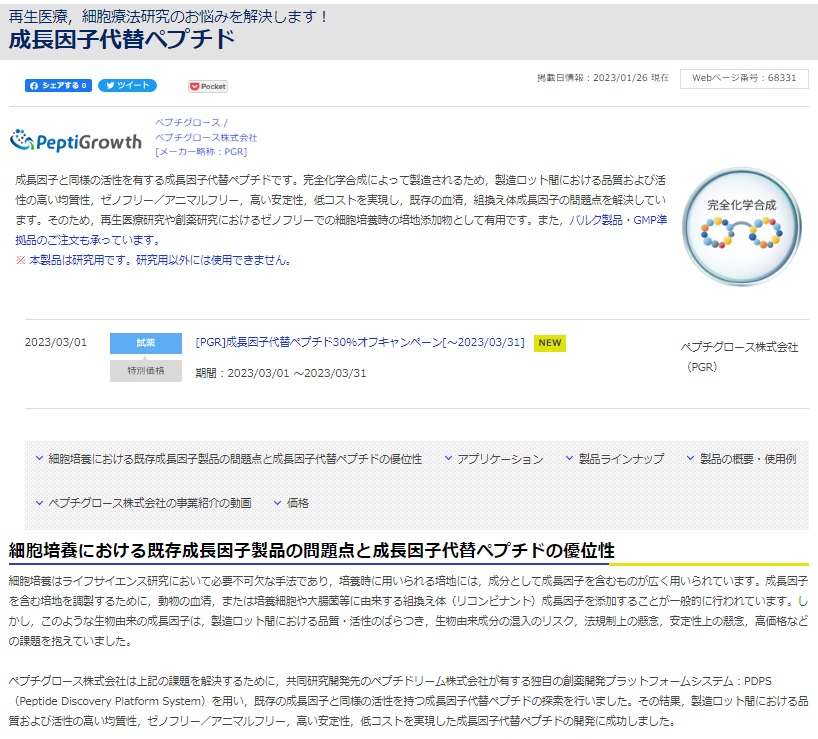Click the メーカー略称：PGR link
818x739 pixels.
click(x=201, y=152)
